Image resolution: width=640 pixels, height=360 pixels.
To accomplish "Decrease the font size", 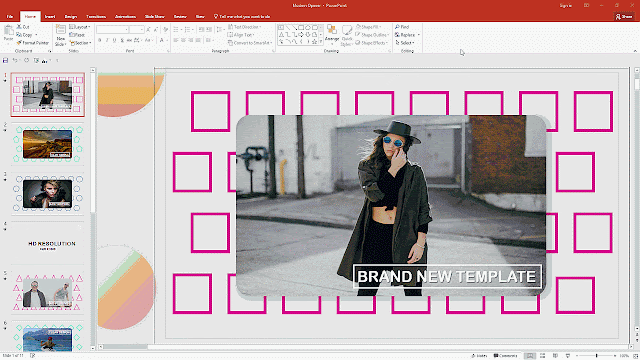I will coord(156,29).
